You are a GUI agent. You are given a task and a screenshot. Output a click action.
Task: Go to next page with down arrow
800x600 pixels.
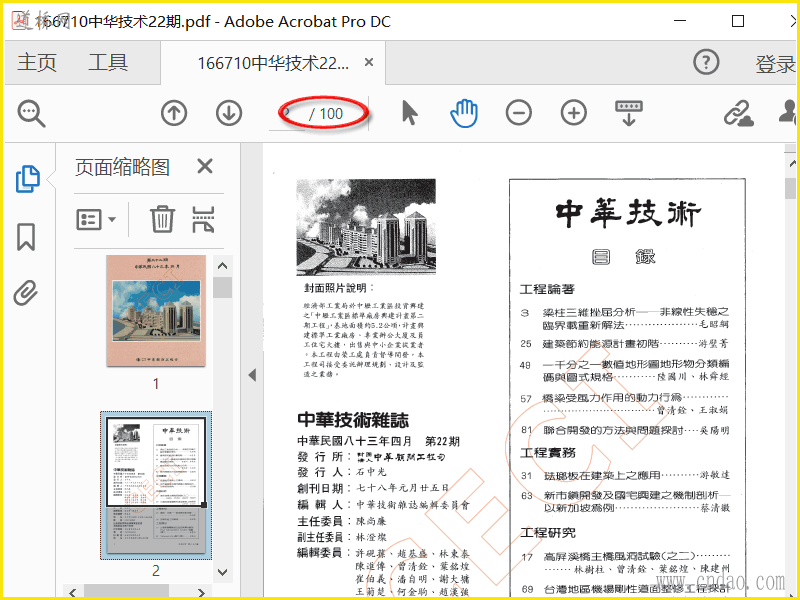[x=229, y=113]
